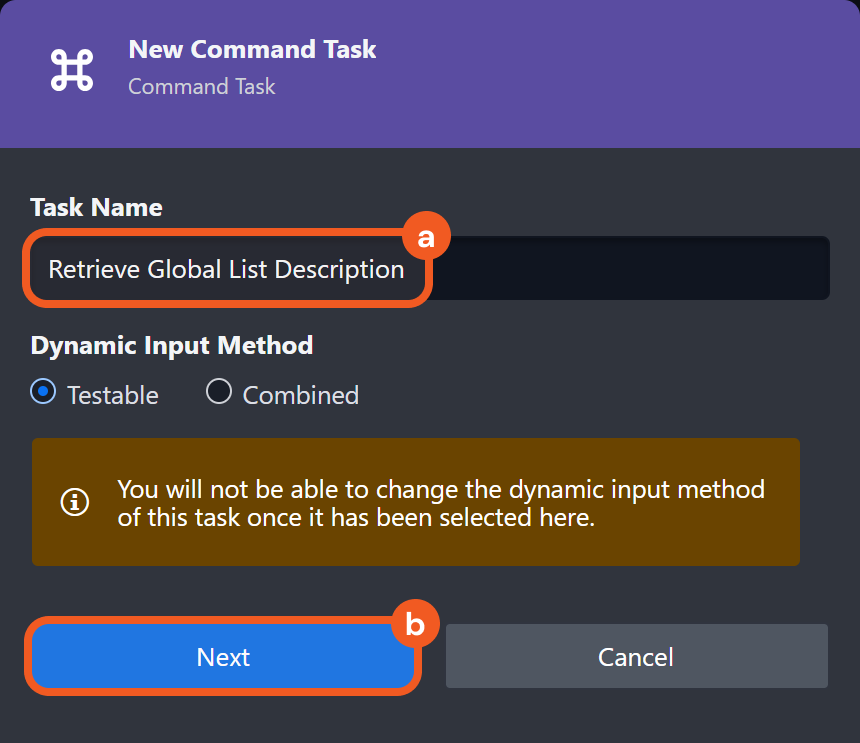This screenshot has width=860, height=743.
Task: Click the info icon in warning banner
Action: [75, 502]
